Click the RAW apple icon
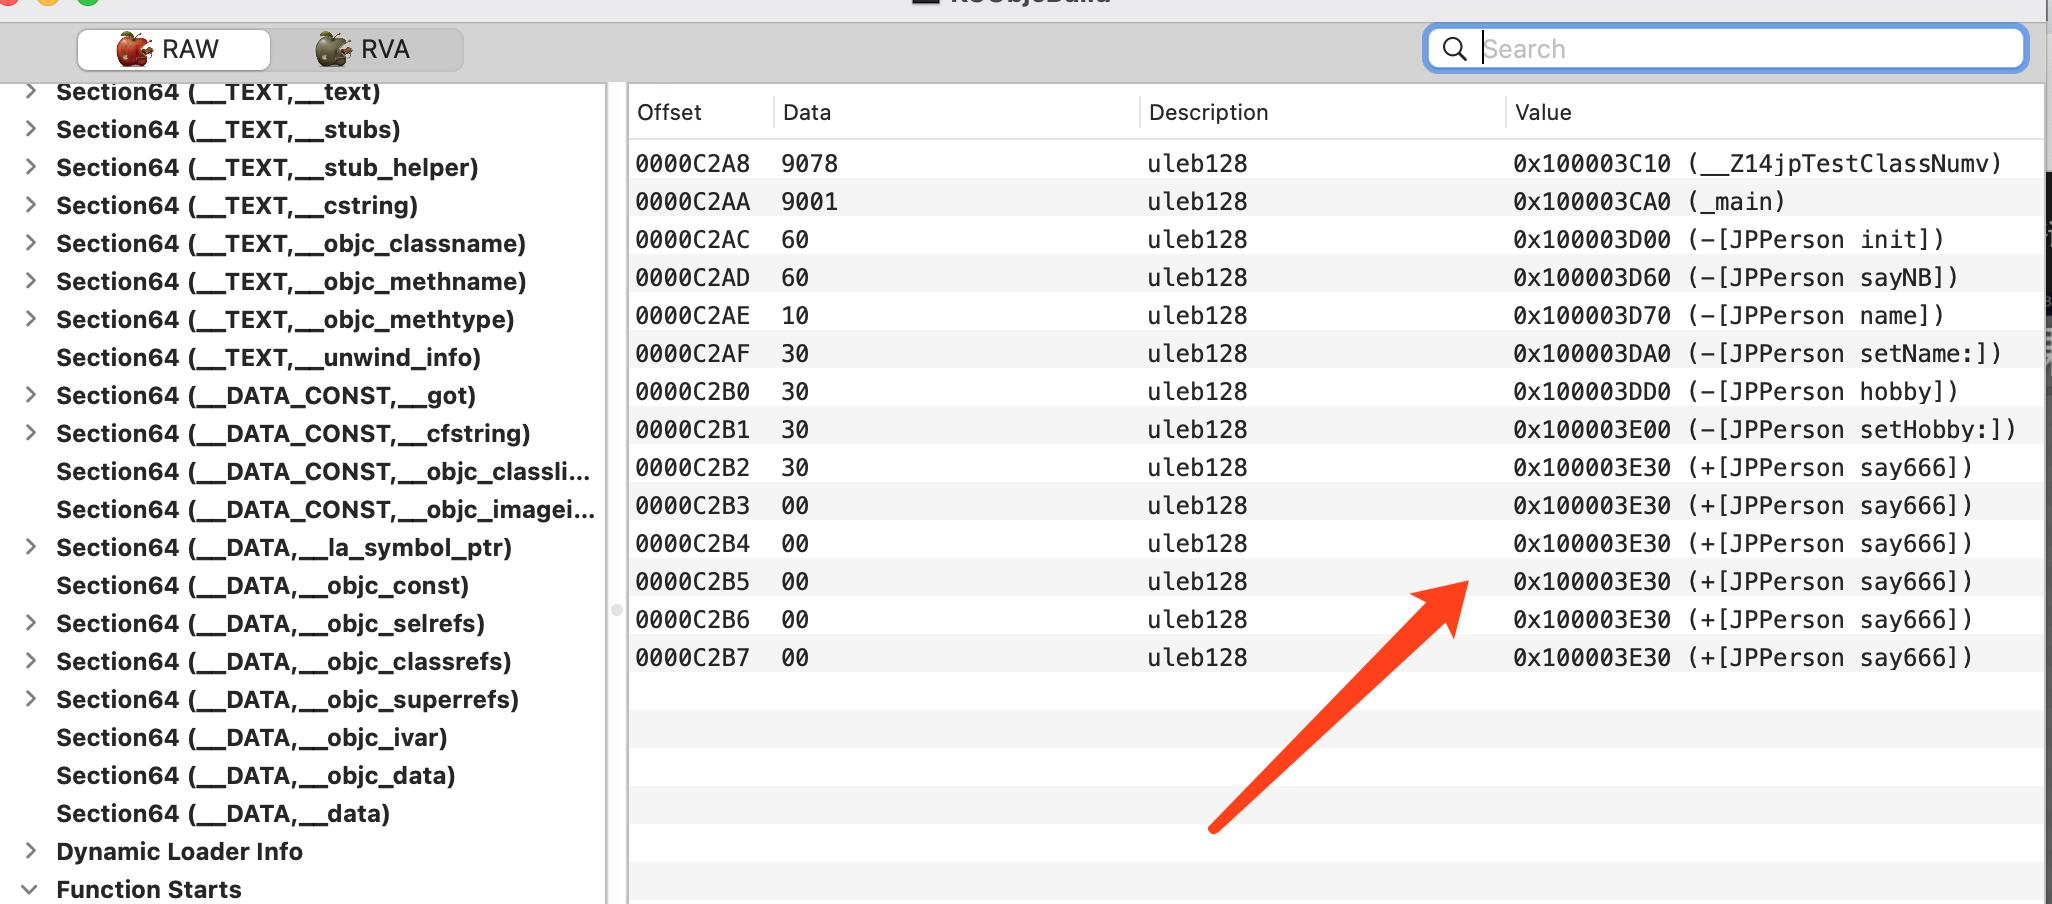Screen dimensions: 2052x904 (134, 49)
